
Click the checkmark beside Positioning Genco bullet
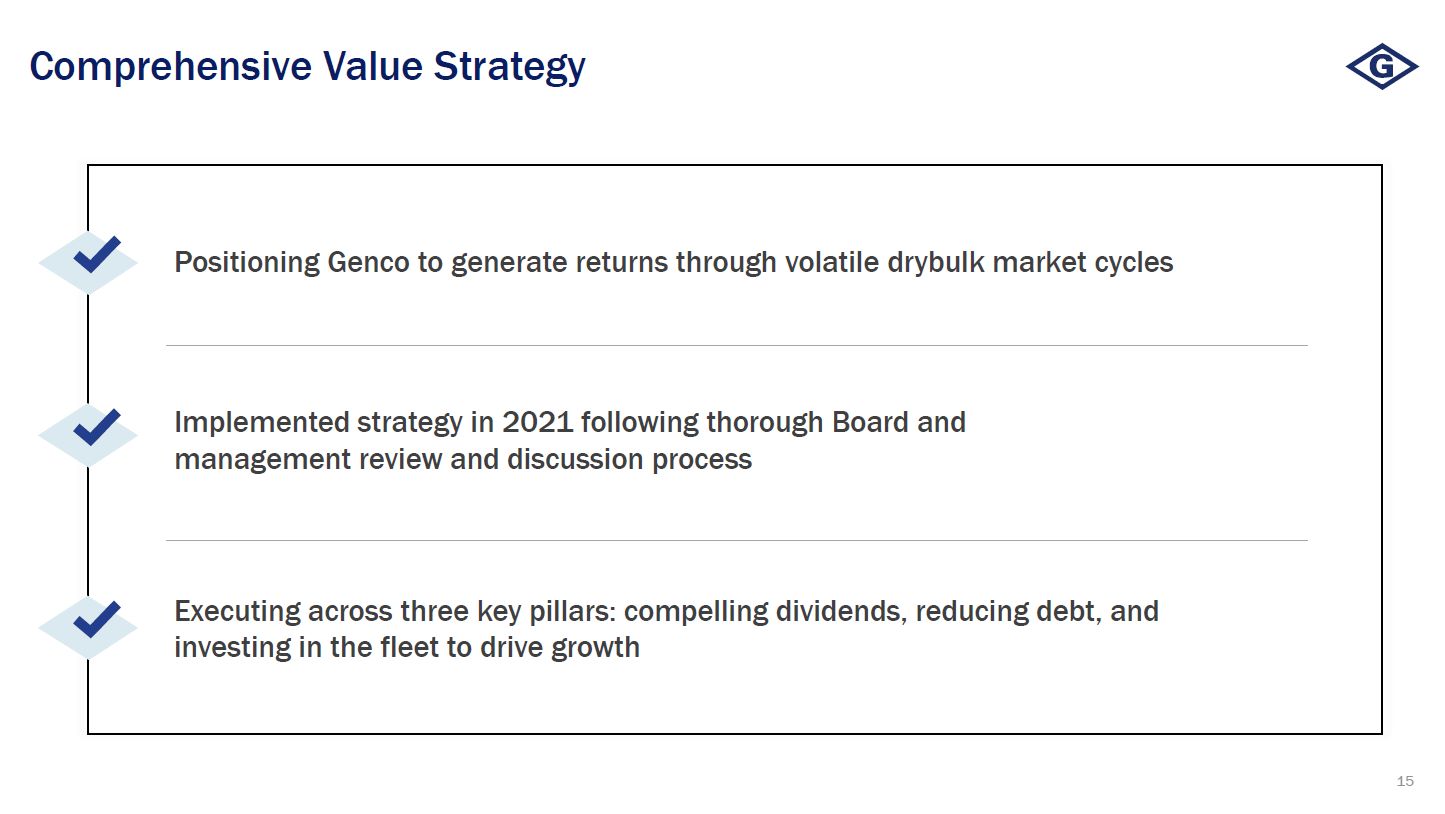96,255
